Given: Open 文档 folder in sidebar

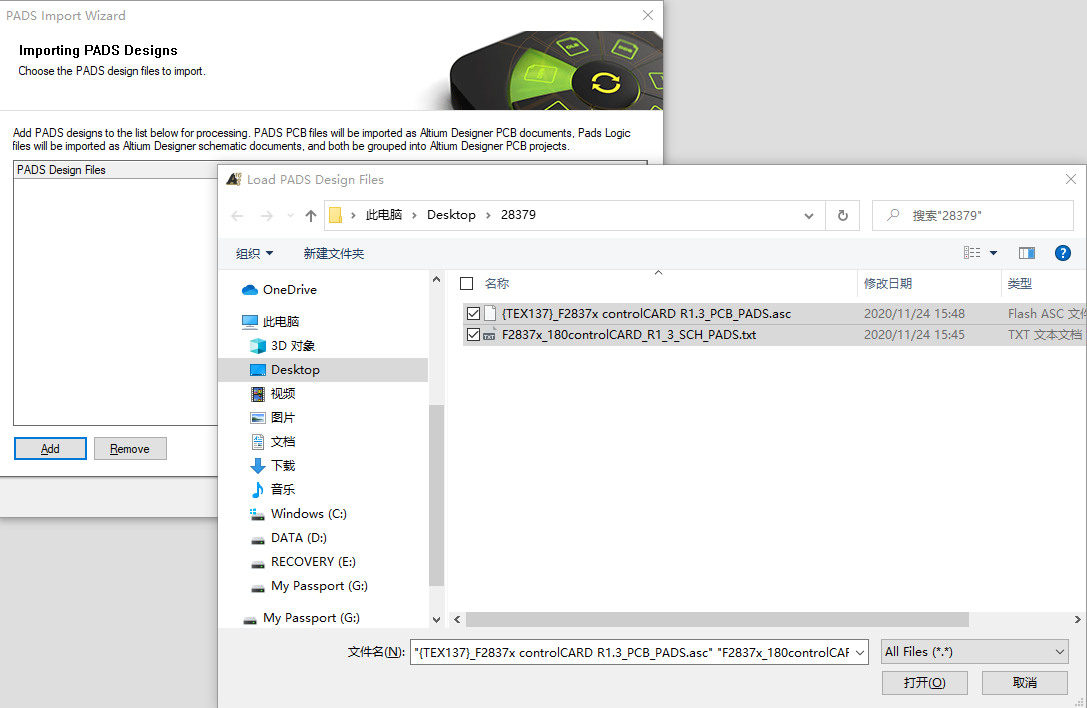Looking at the screenshot, I should 283,442.
